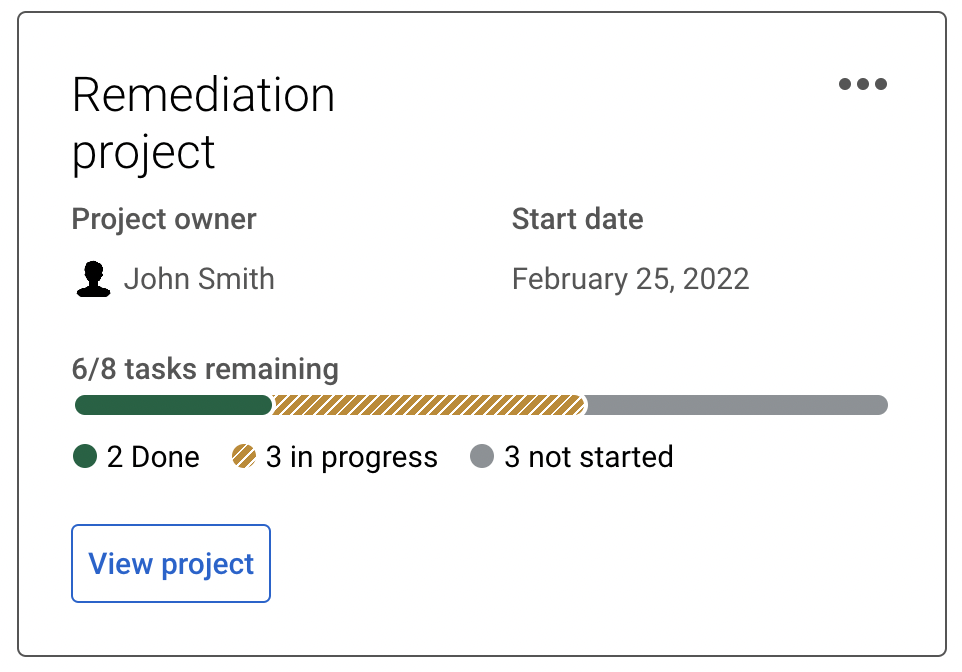Click the striped in-progress legend dot
Screen dimensions: 962x672
tap(244, 457)
